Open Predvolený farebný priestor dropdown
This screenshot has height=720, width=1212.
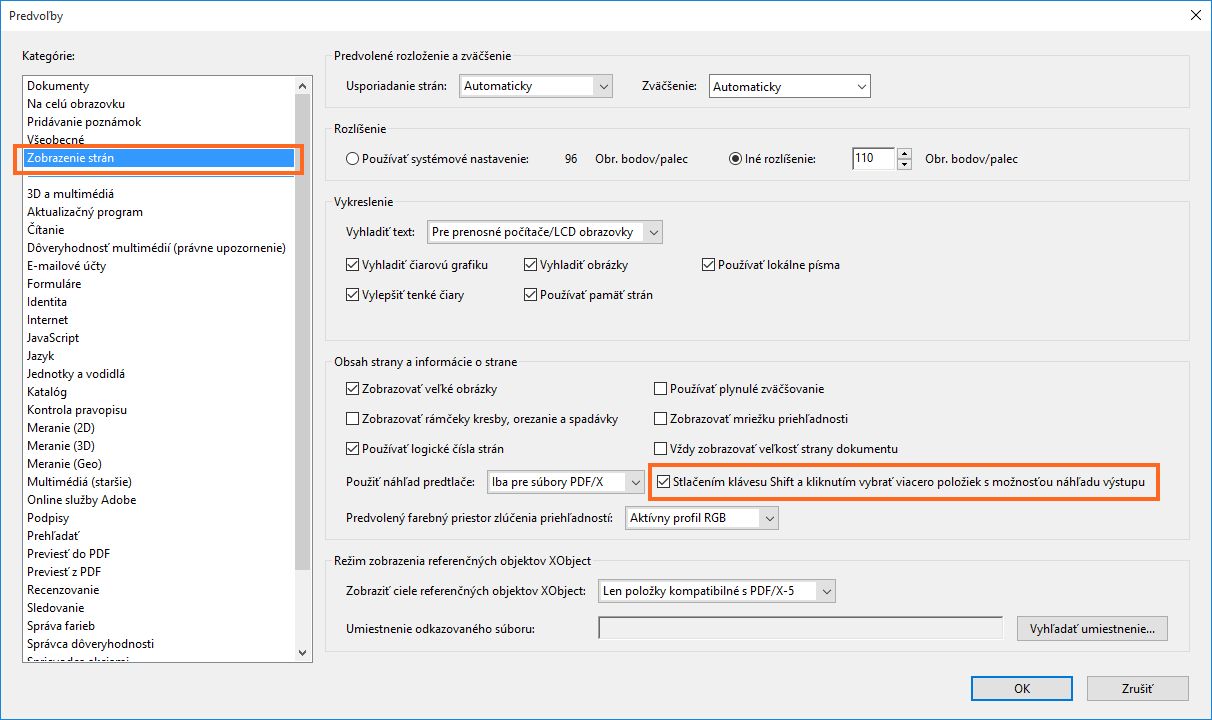click(x=701, y=518)
